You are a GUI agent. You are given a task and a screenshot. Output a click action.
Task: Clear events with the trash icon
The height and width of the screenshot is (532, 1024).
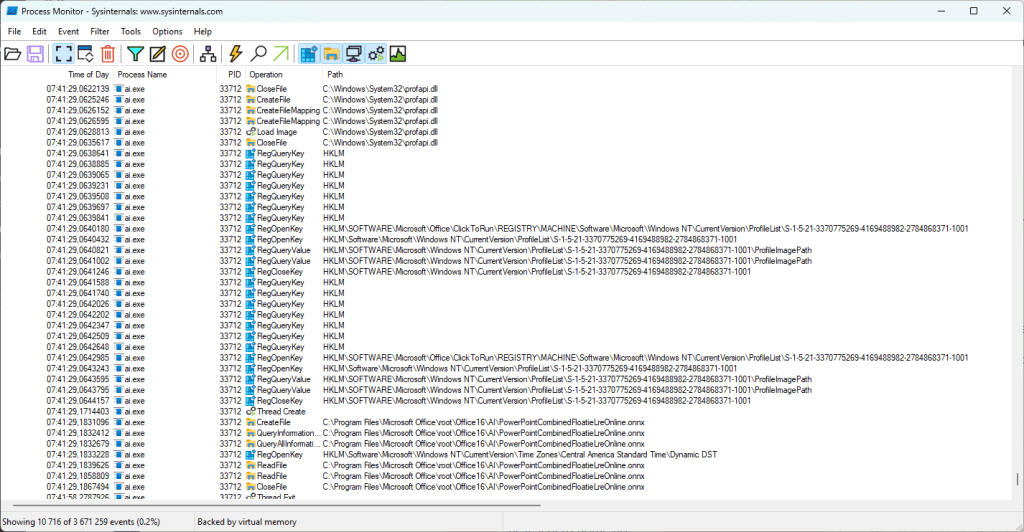(x=108, y=53)
